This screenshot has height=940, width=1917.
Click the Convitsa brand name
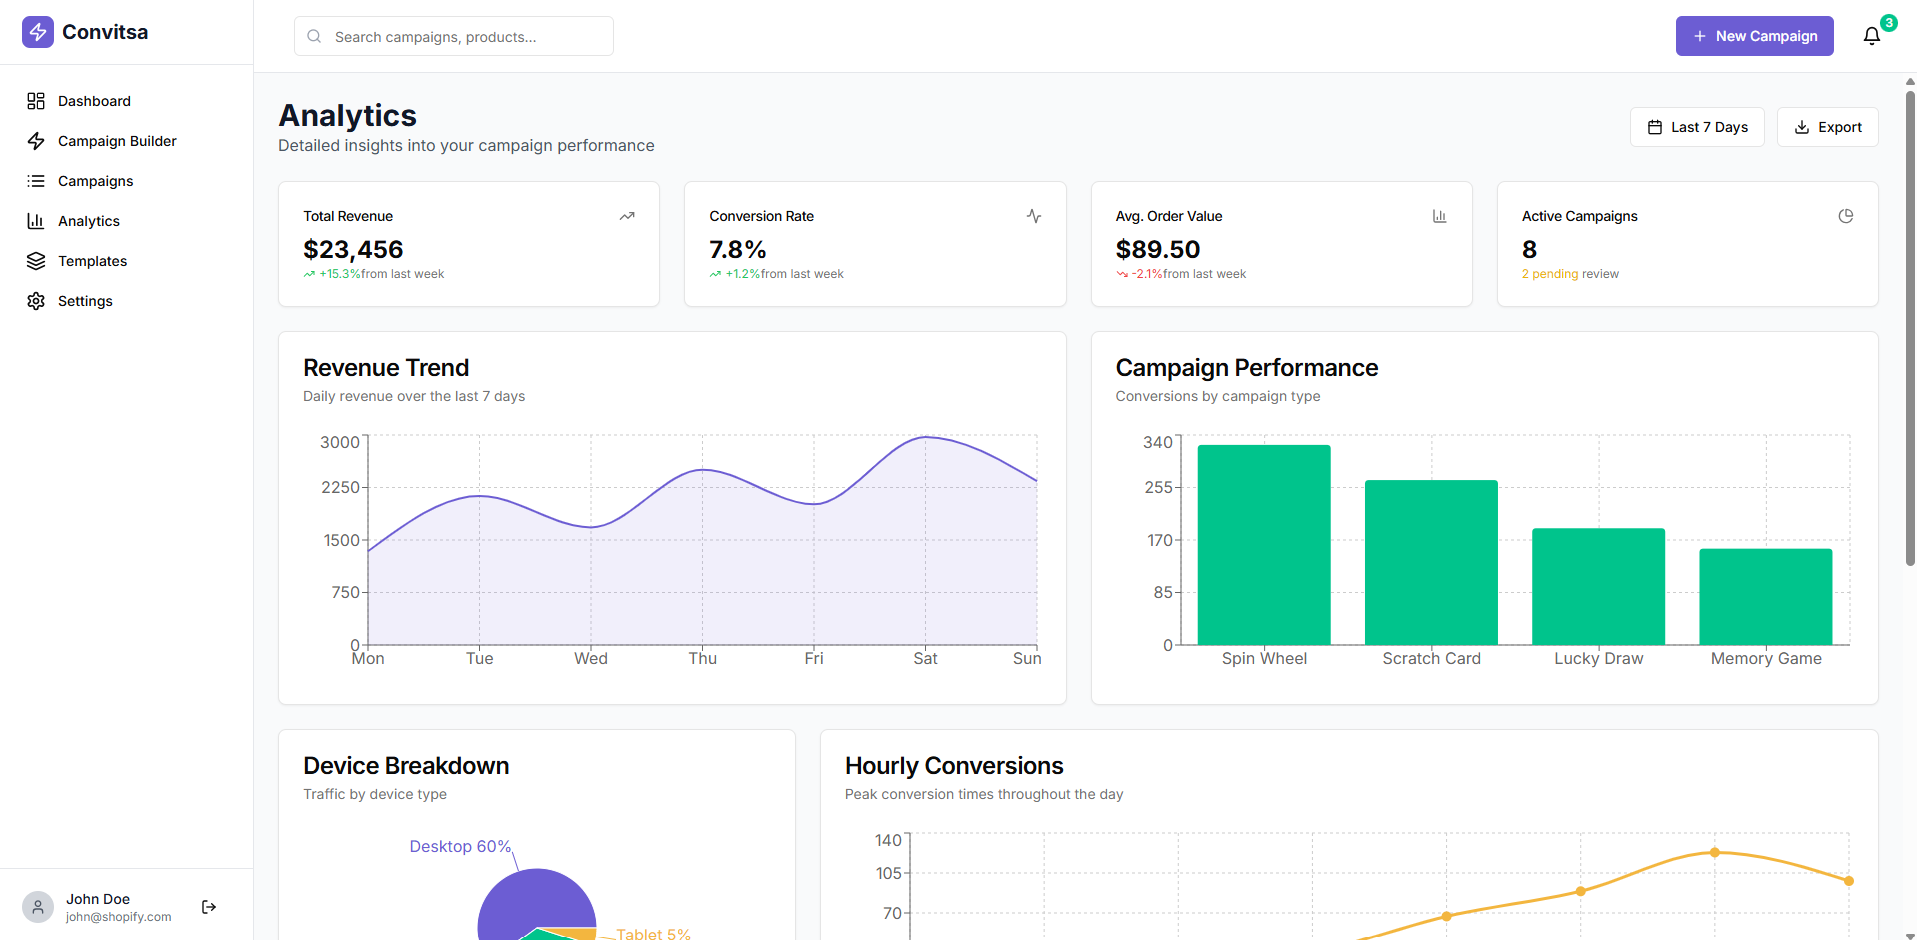tap(105, 32)
